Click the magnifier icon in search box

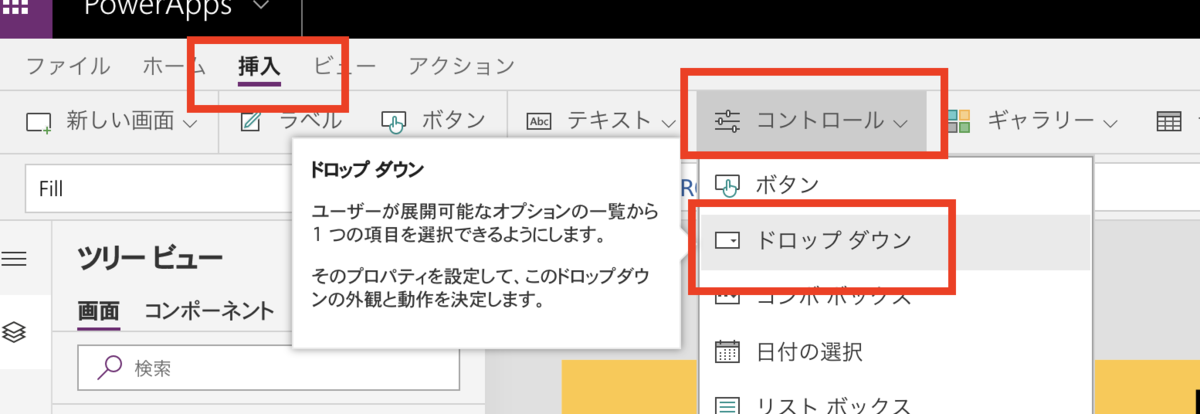coord(109,368)
